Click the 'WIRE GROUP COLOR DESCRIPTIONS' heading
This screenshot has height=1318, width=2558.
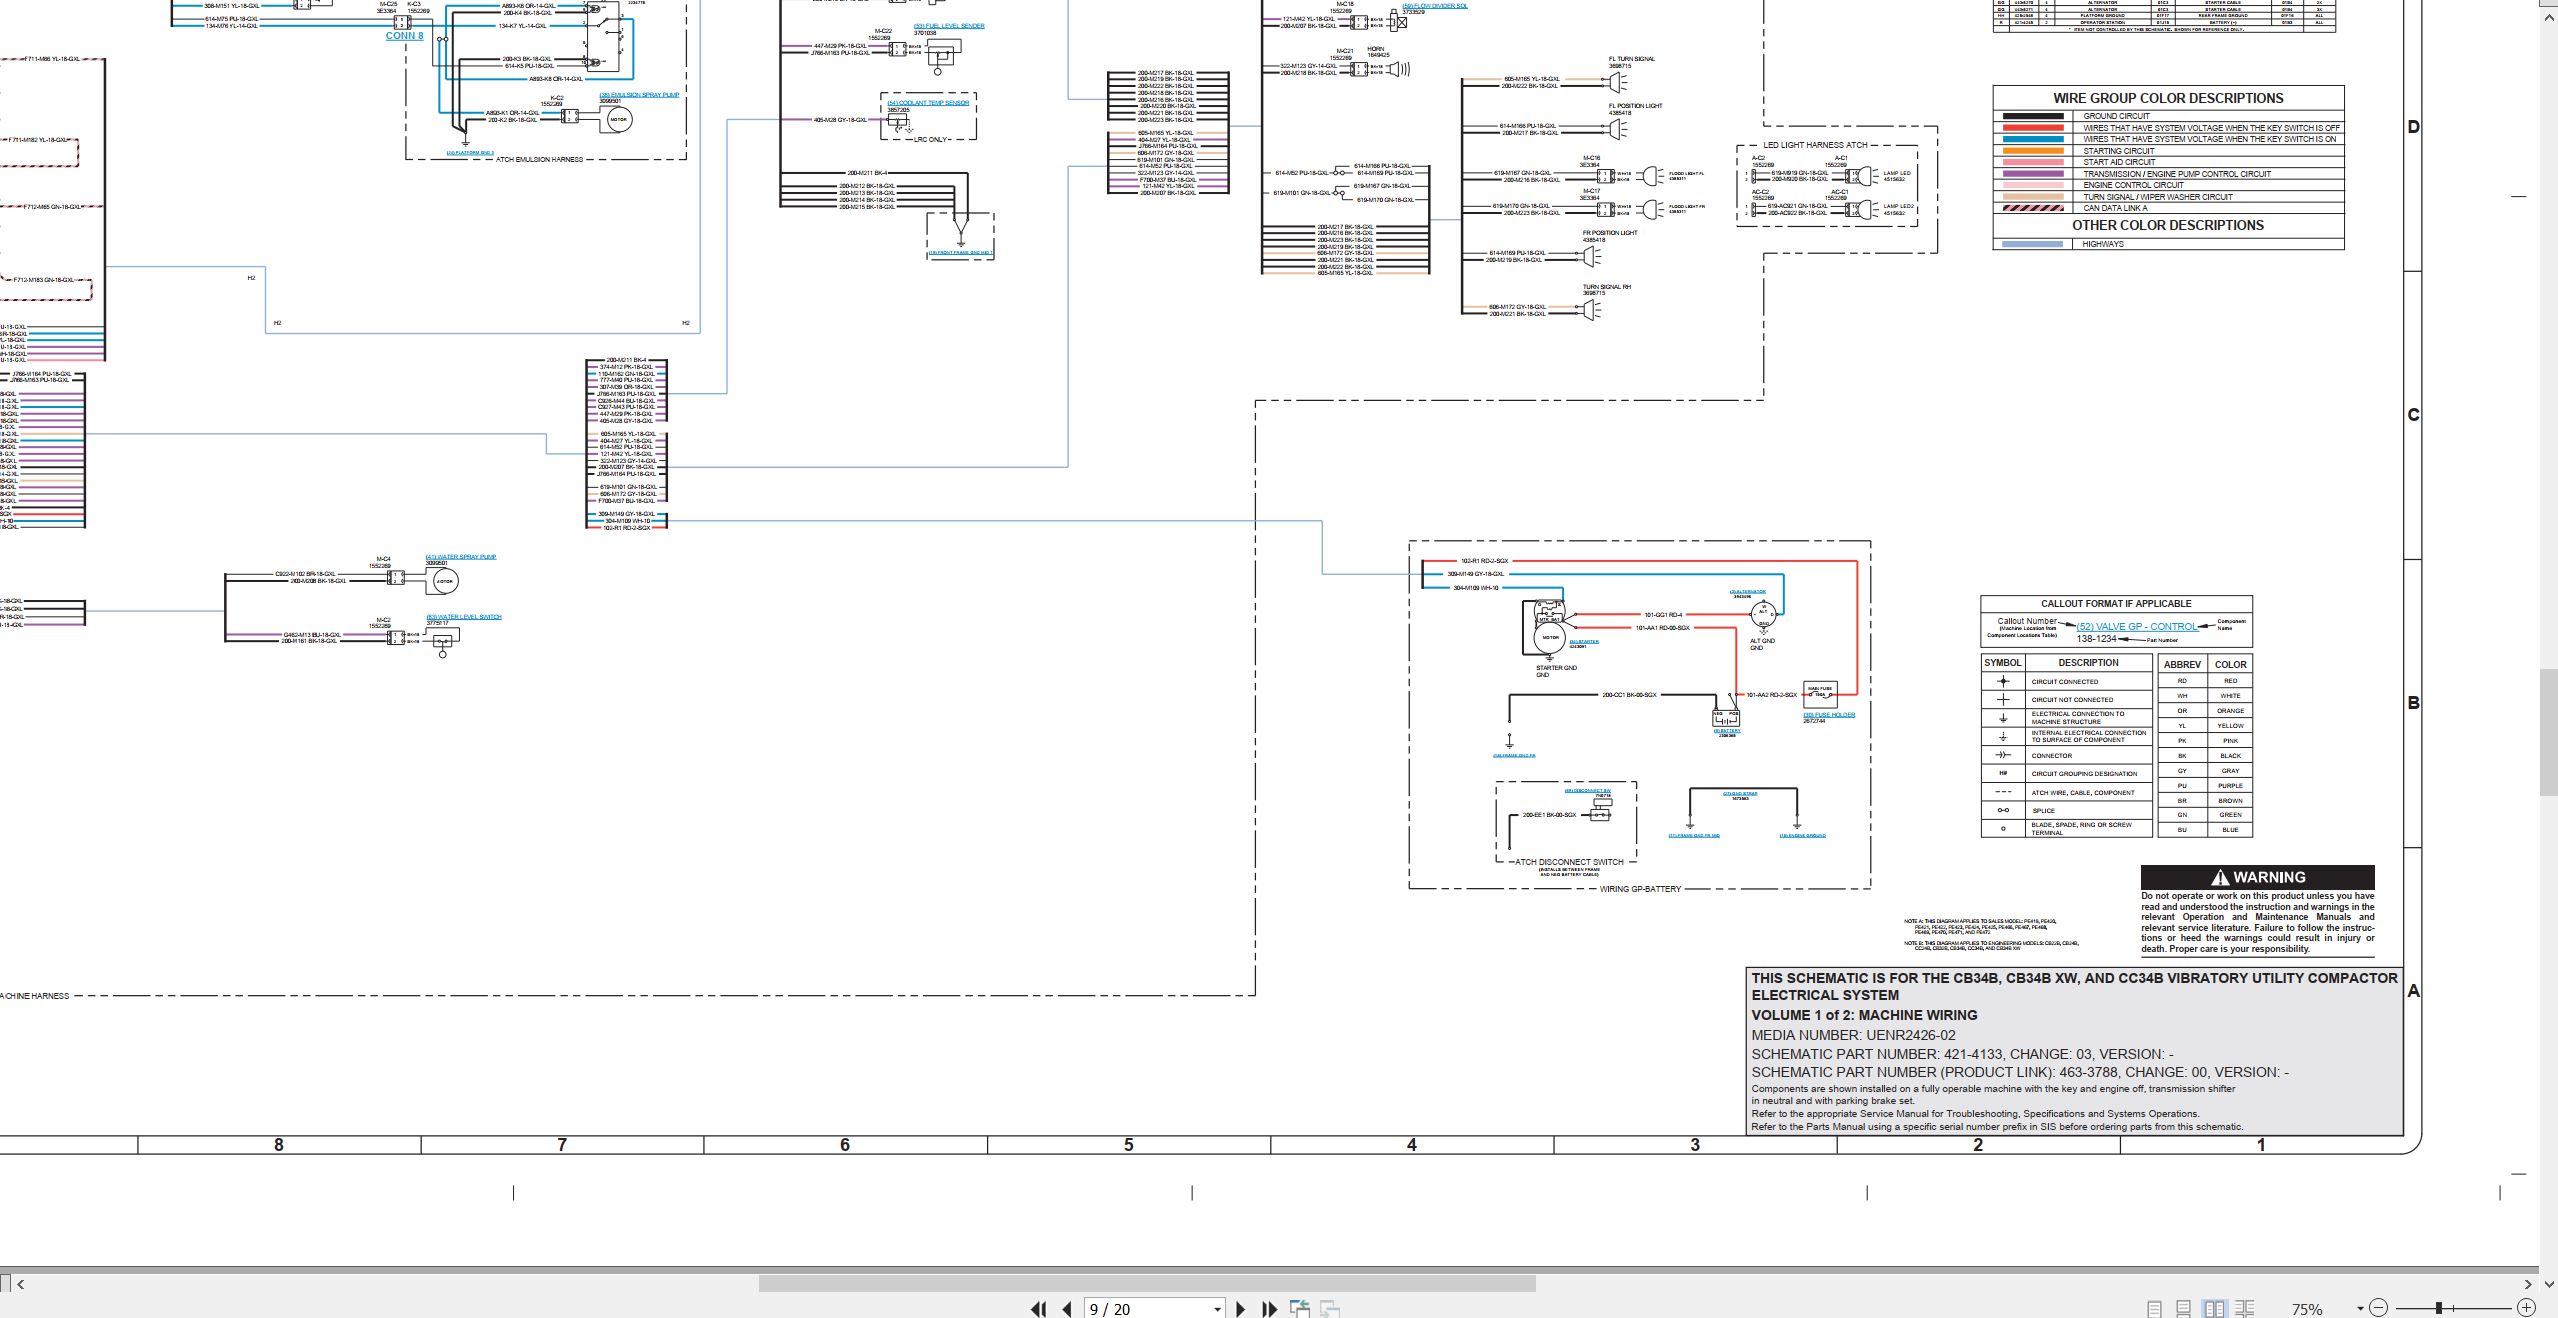click(2168, 98)
